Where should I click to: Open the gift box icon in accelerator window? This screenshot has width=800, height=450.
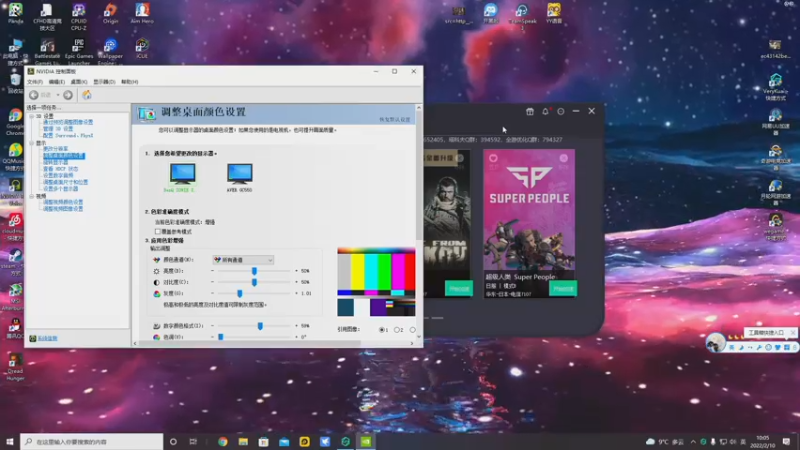coord(530,111)
